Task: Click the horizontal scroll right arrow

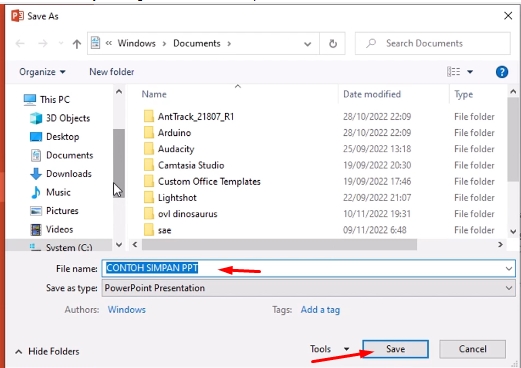Action: coord(500,245)
